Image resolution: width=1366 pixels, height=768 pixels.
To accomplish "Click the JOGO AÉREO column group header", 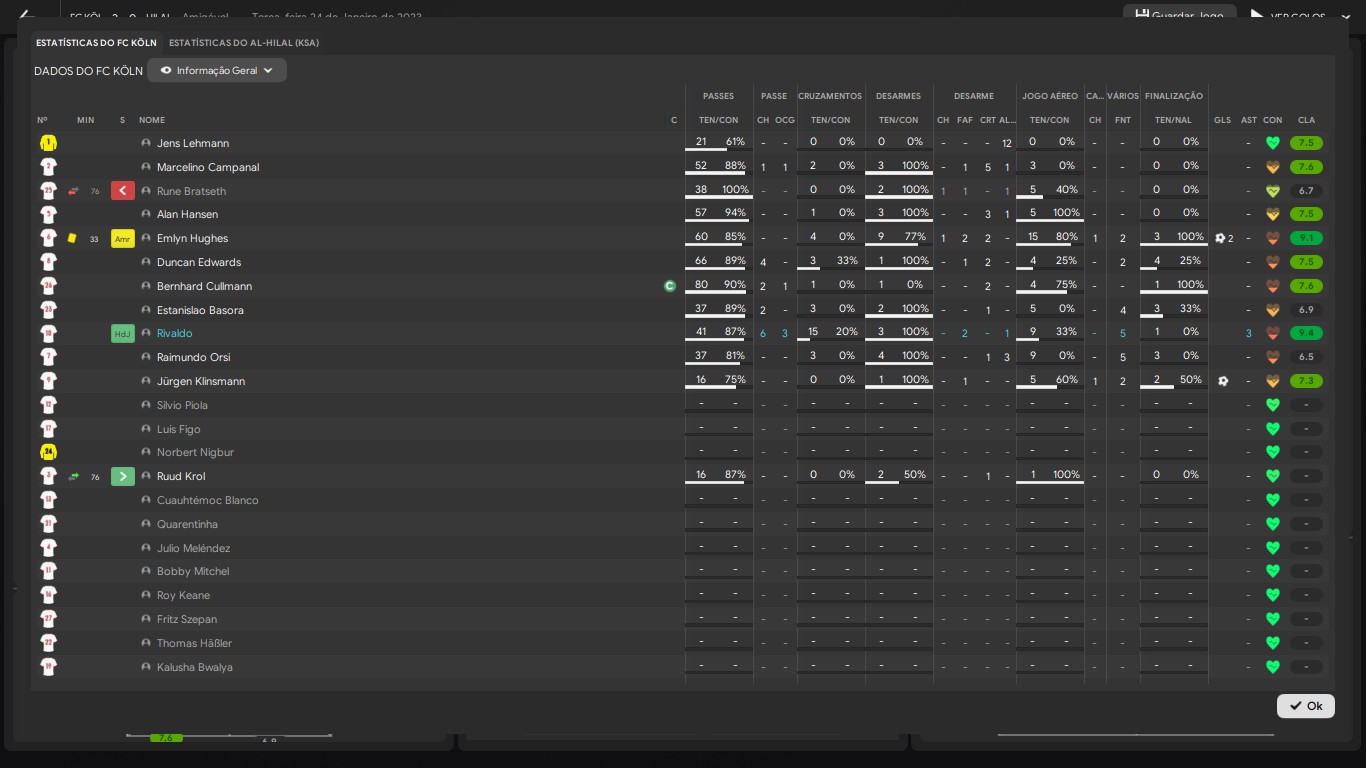I will [x=1050, y=96].
